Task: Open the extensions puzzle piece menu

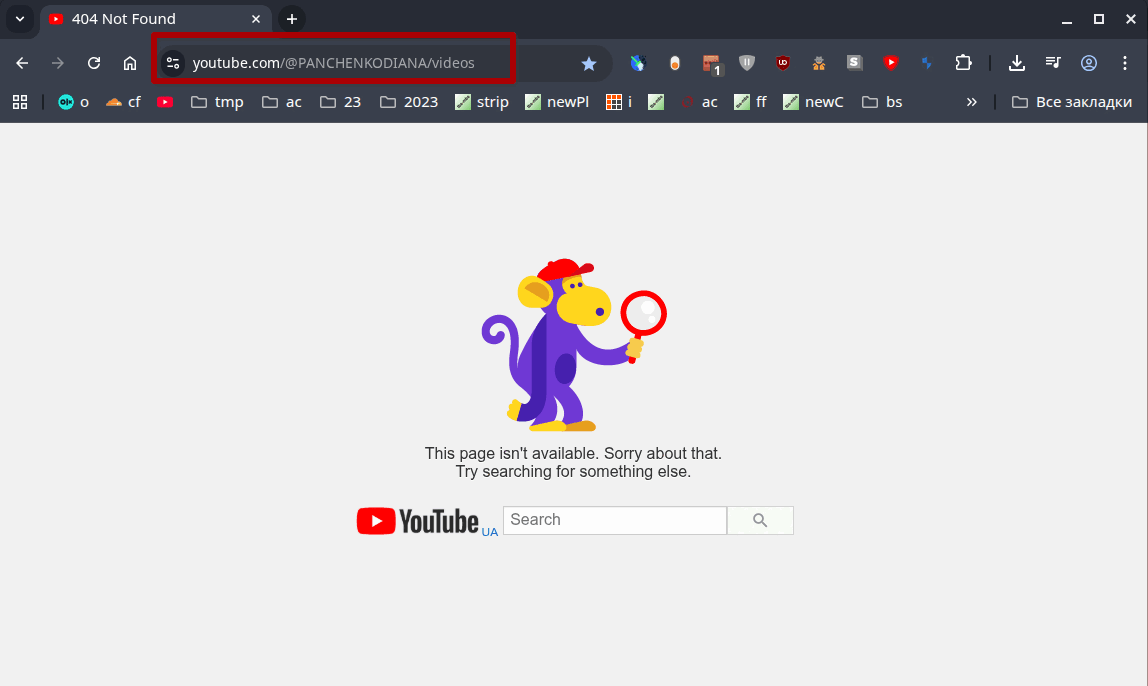Action: 964,63
